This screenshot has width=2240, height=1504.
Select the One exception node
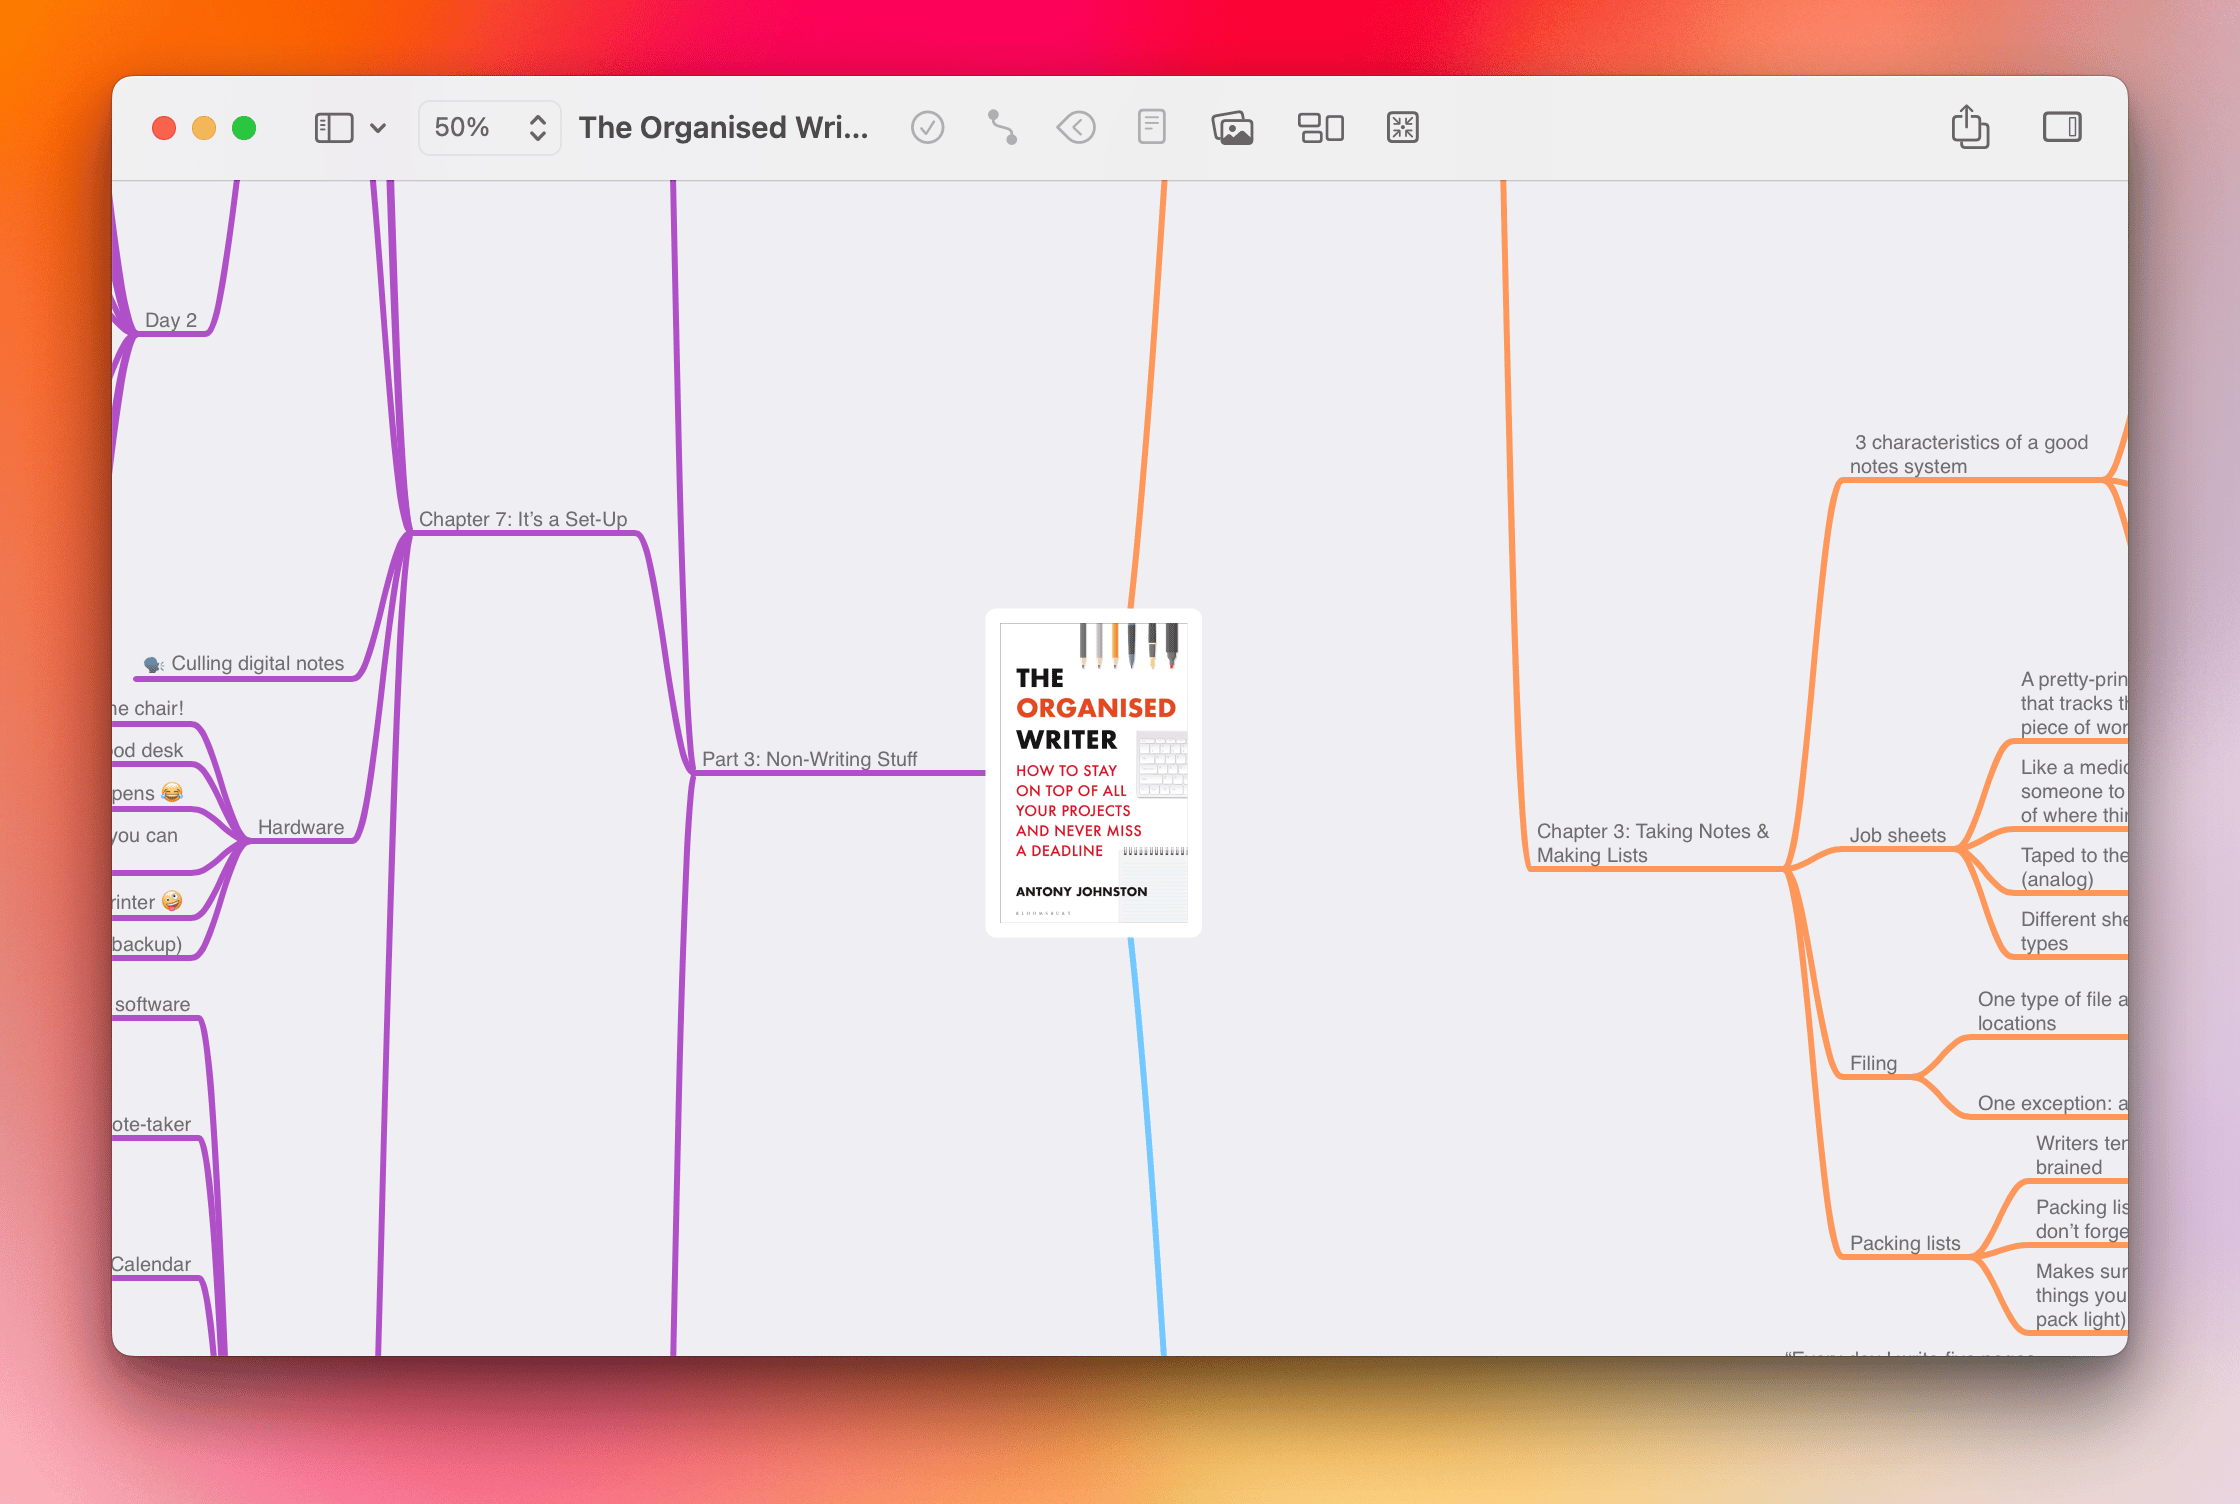[x=2052, y=1103]
